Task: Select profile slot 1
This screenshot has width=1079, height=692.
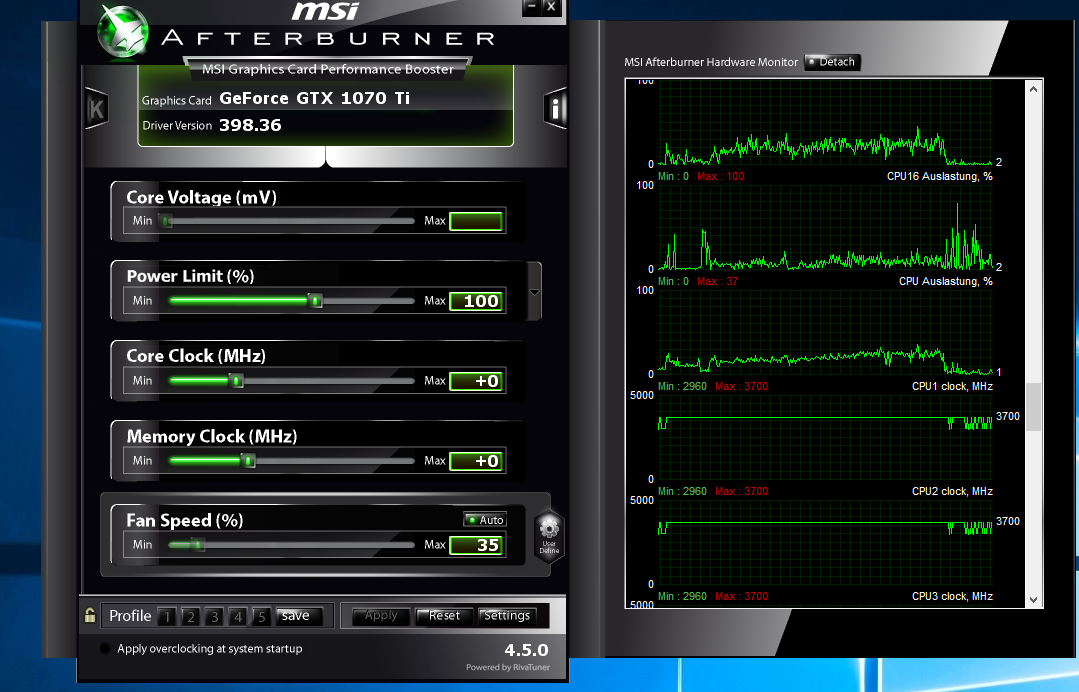Action: (x=167, y=616)
